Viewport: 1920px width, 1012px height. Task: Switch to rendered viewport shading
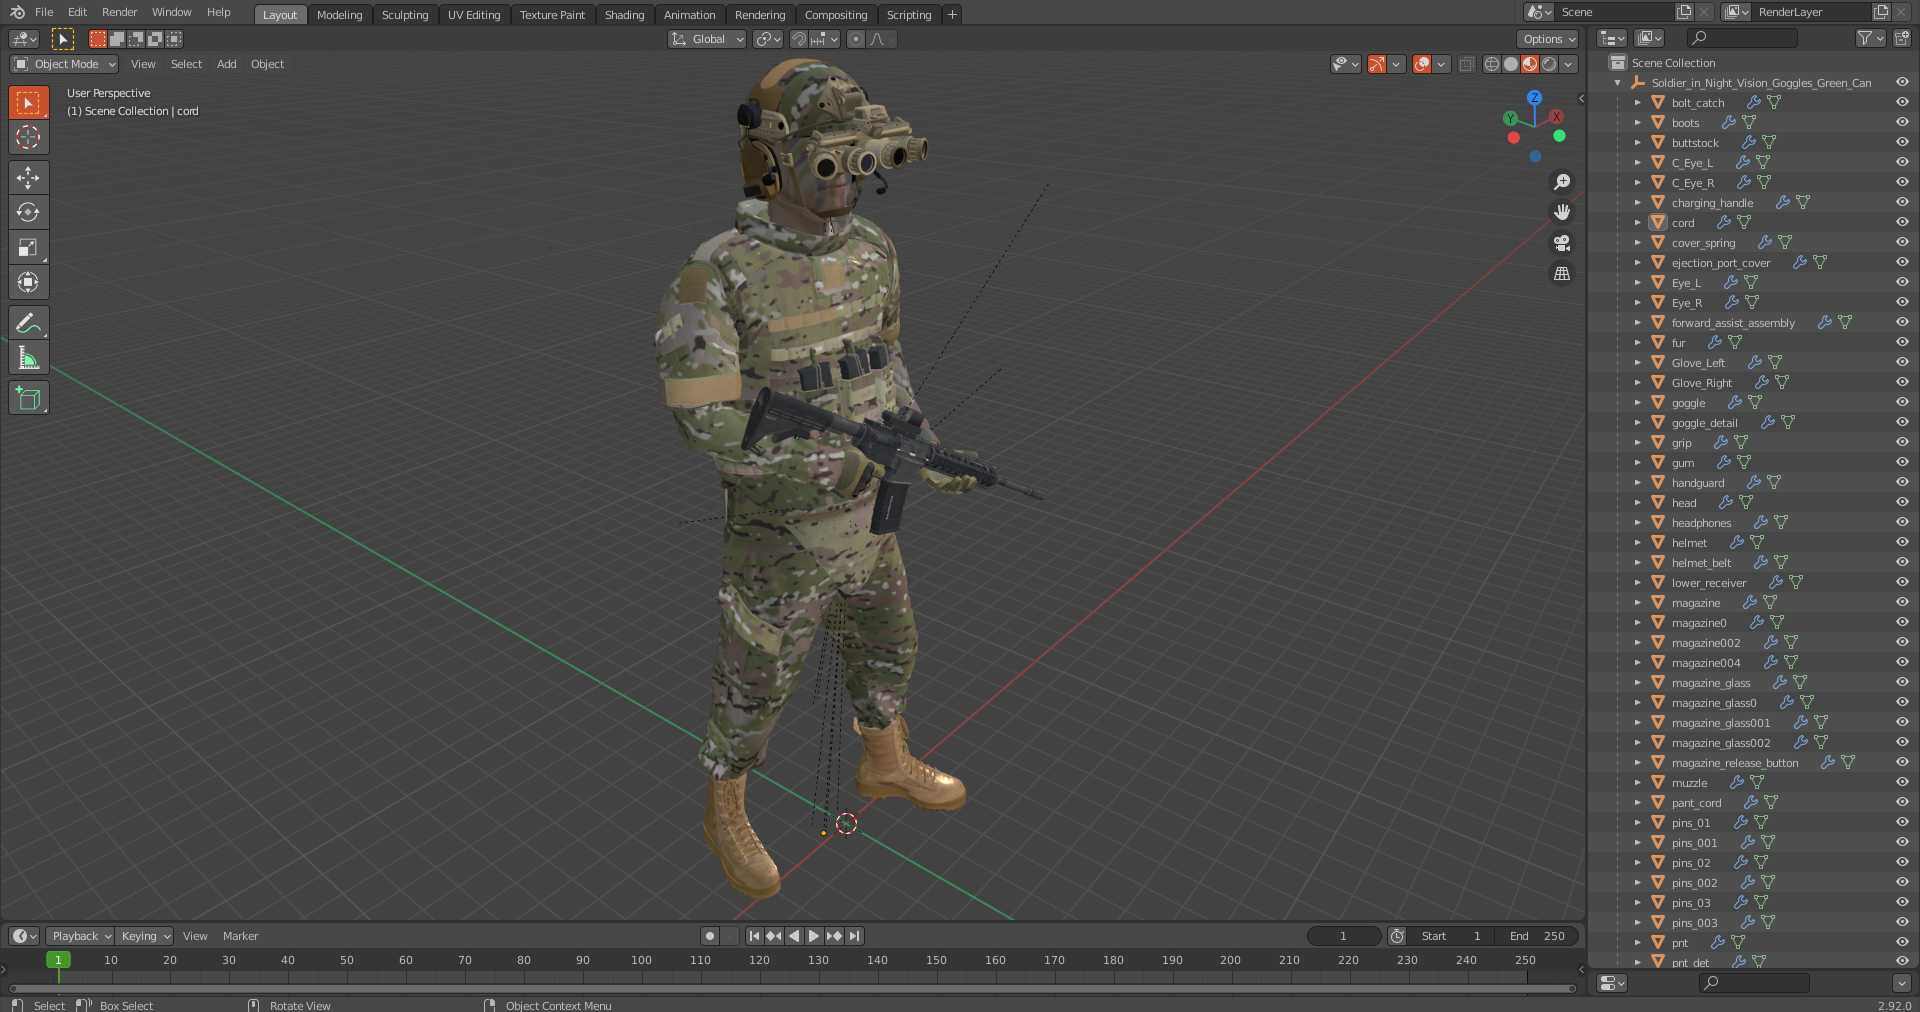(x=1549, y=64)
